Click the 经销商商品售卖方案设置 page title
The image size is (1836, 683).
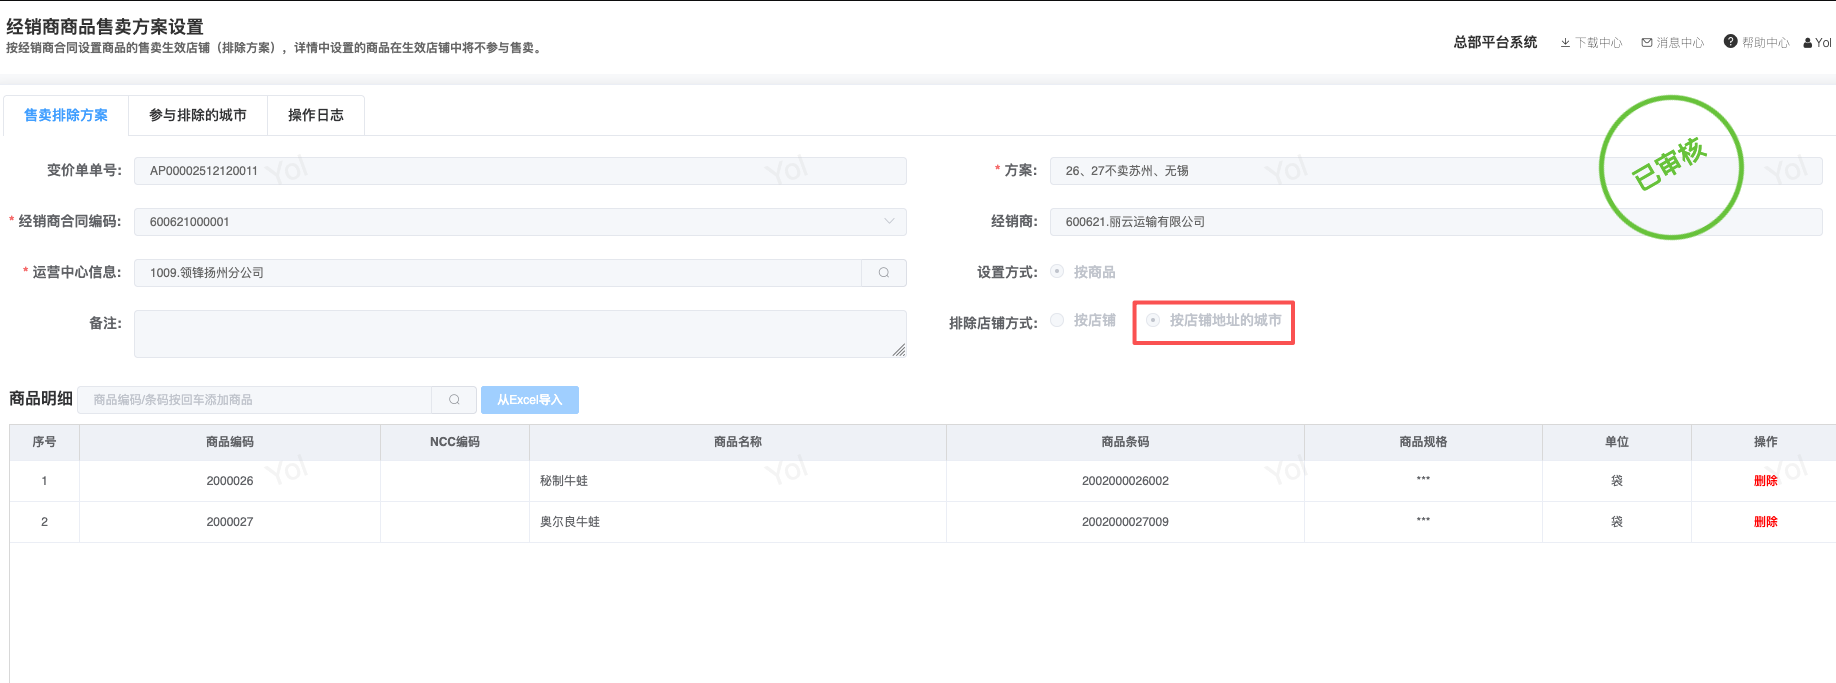(105, 27)
